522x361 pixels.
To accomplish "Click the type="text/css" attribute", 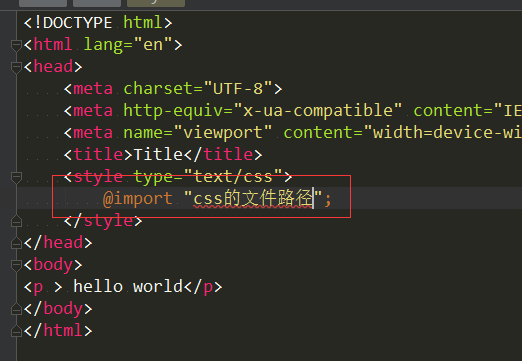I will 208,177.
